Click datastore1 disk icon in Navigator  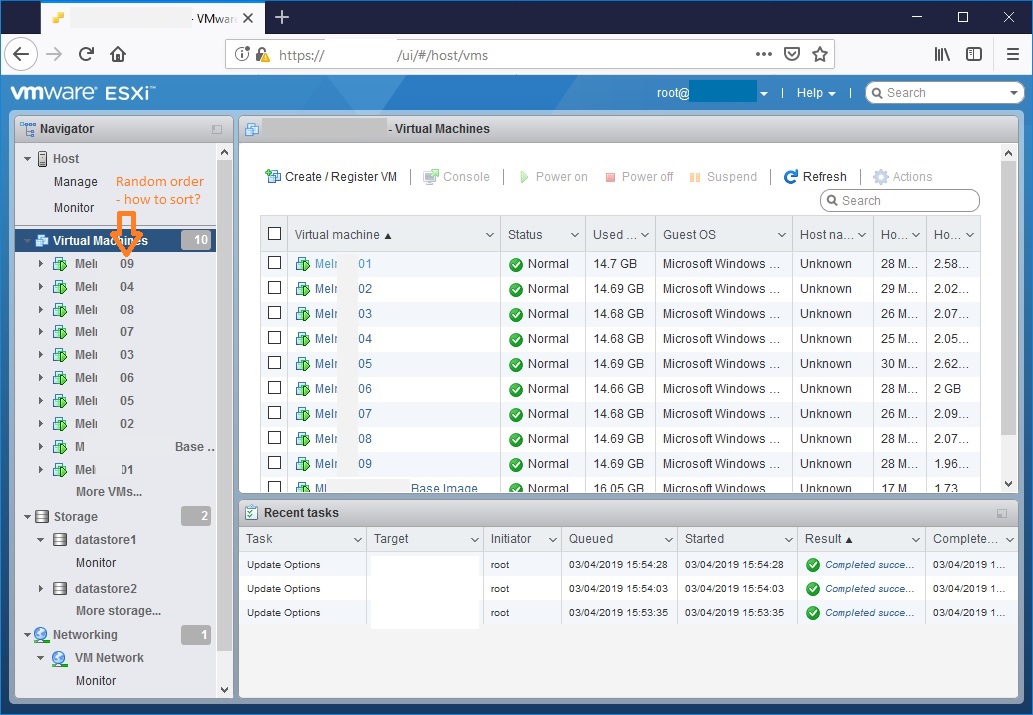point(59,540)
